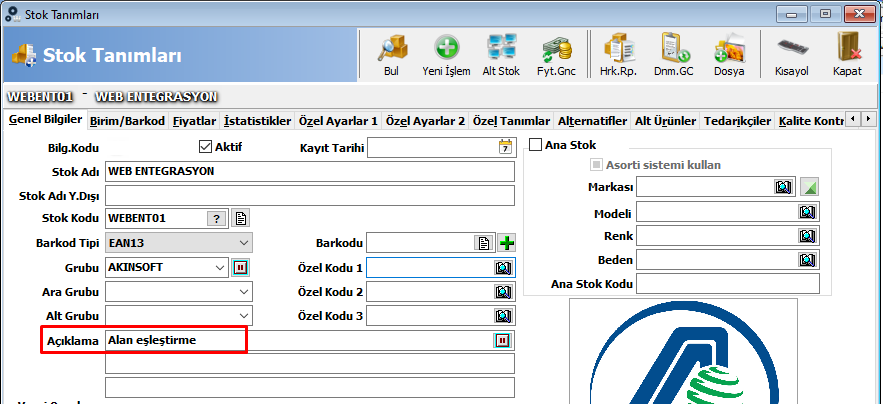Open lookup for Özel Kodu 1

coord(502,268)
